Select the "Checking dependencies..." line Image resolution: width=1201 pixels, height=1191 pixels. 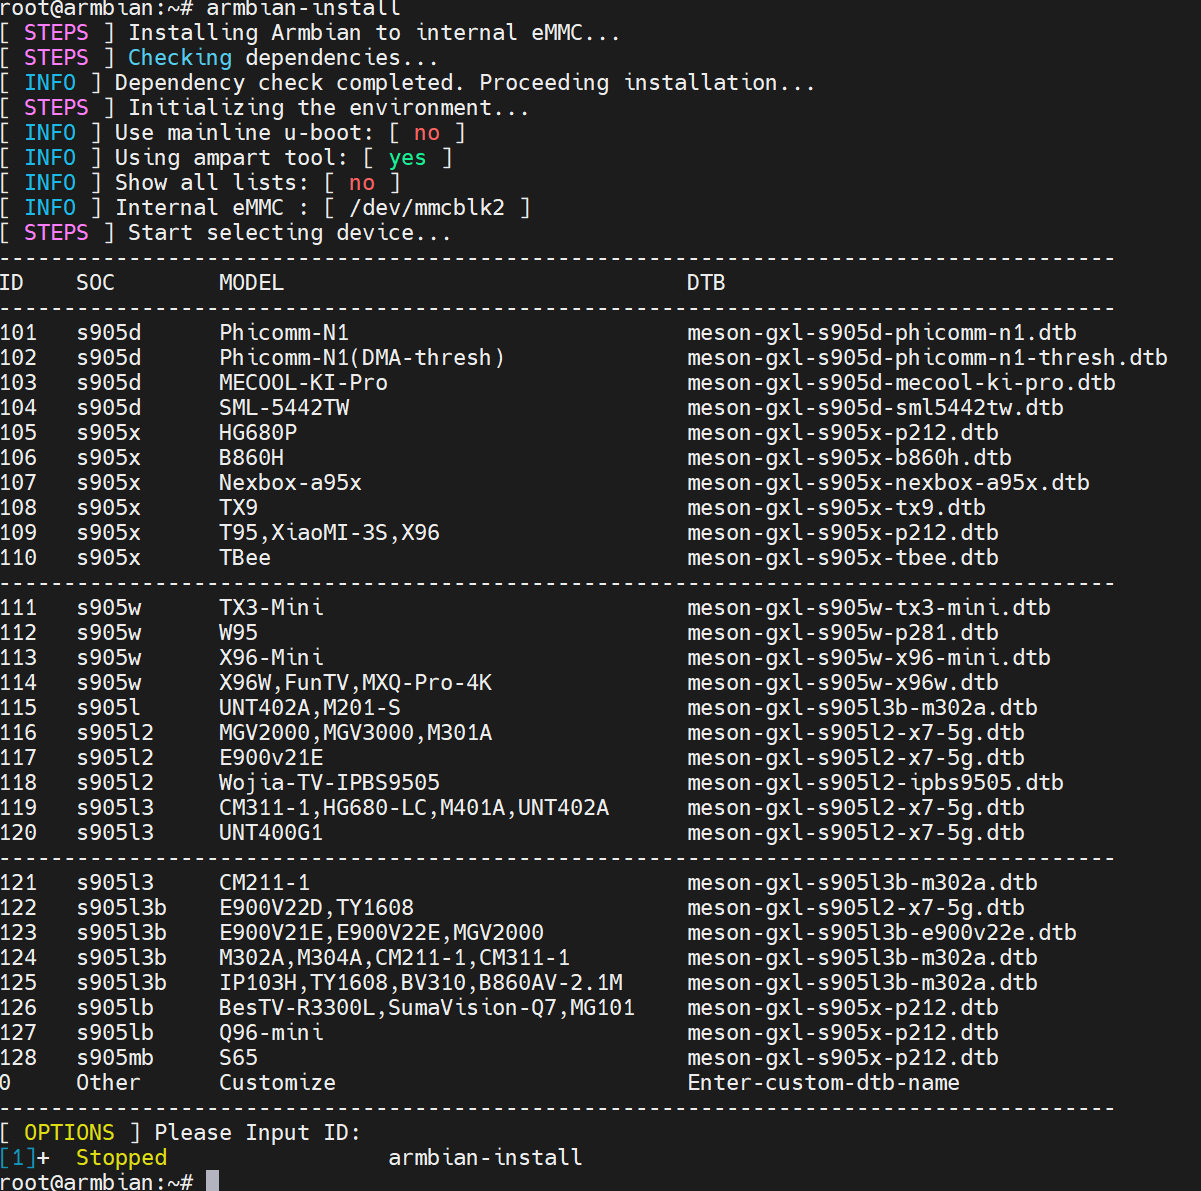[283, 58]
